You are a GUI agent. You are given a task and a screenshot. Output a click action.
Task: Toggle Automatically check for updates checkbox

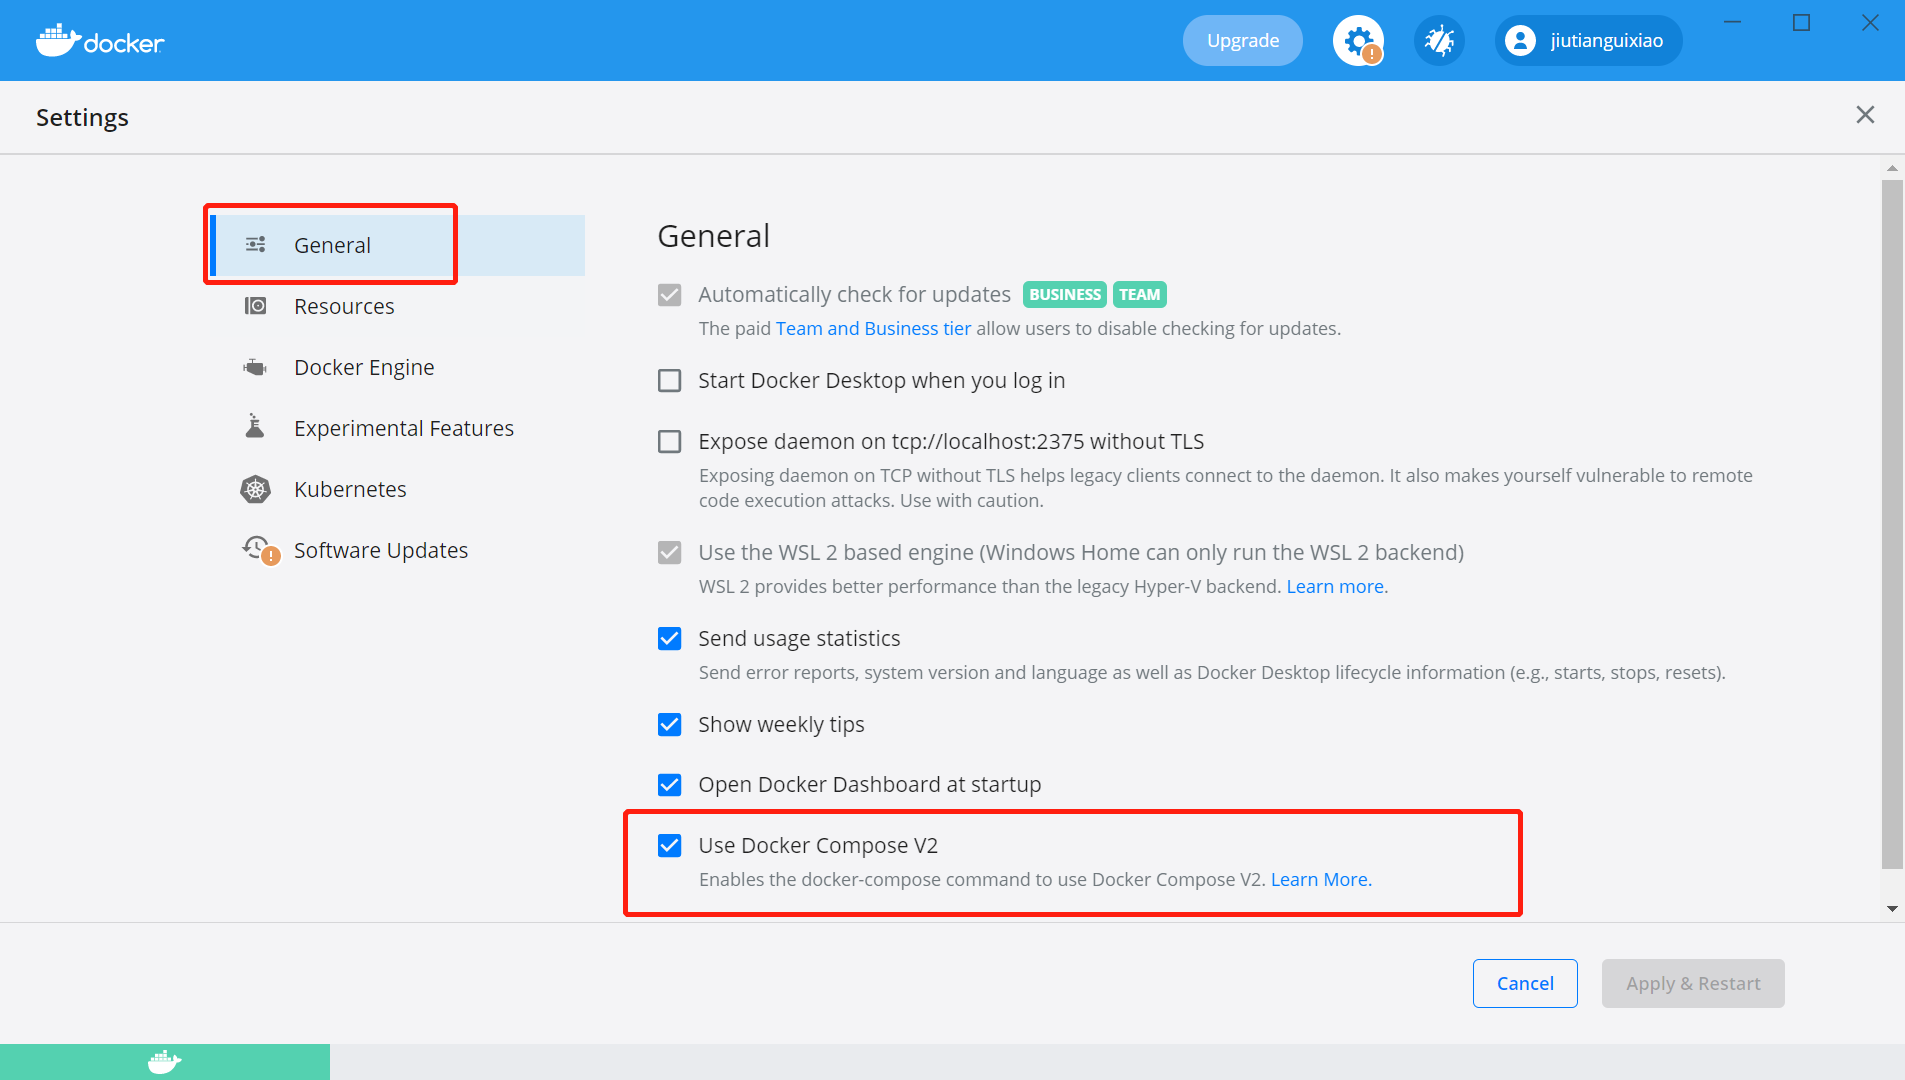[x=670, y=295]
